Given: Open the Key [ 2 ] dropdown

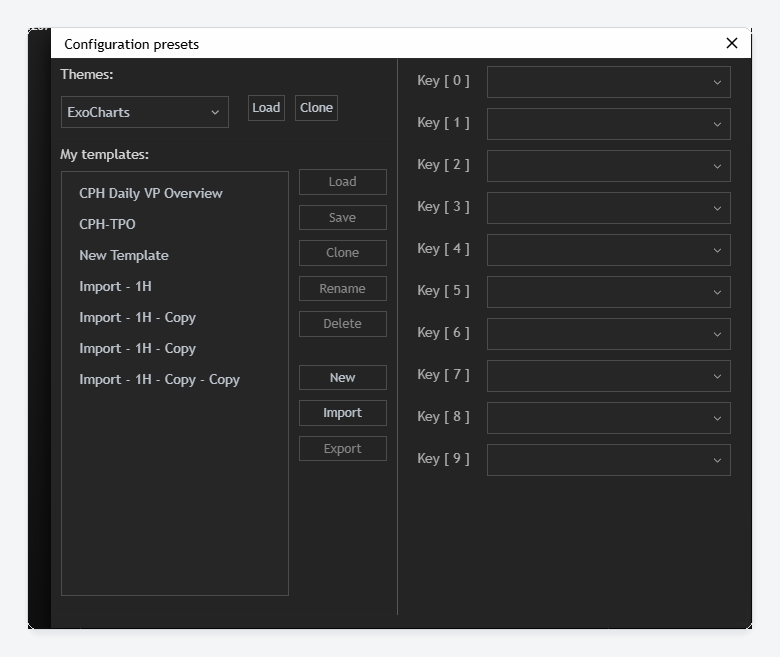Looking at the screenshot, I should pos(609,166).
